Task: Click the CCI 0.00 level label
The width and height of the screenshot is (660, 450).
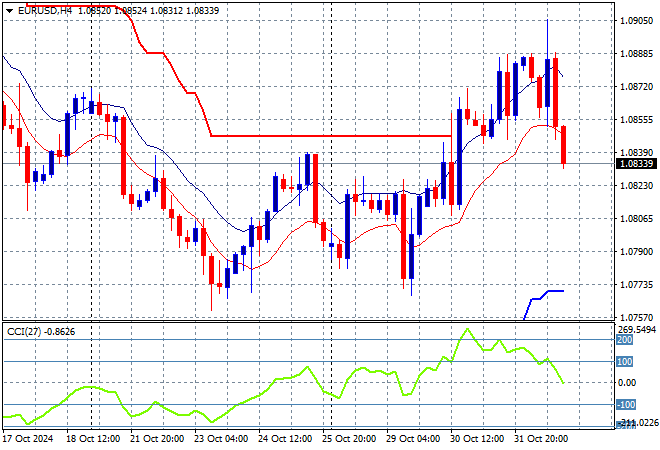Action: point(627,383)
